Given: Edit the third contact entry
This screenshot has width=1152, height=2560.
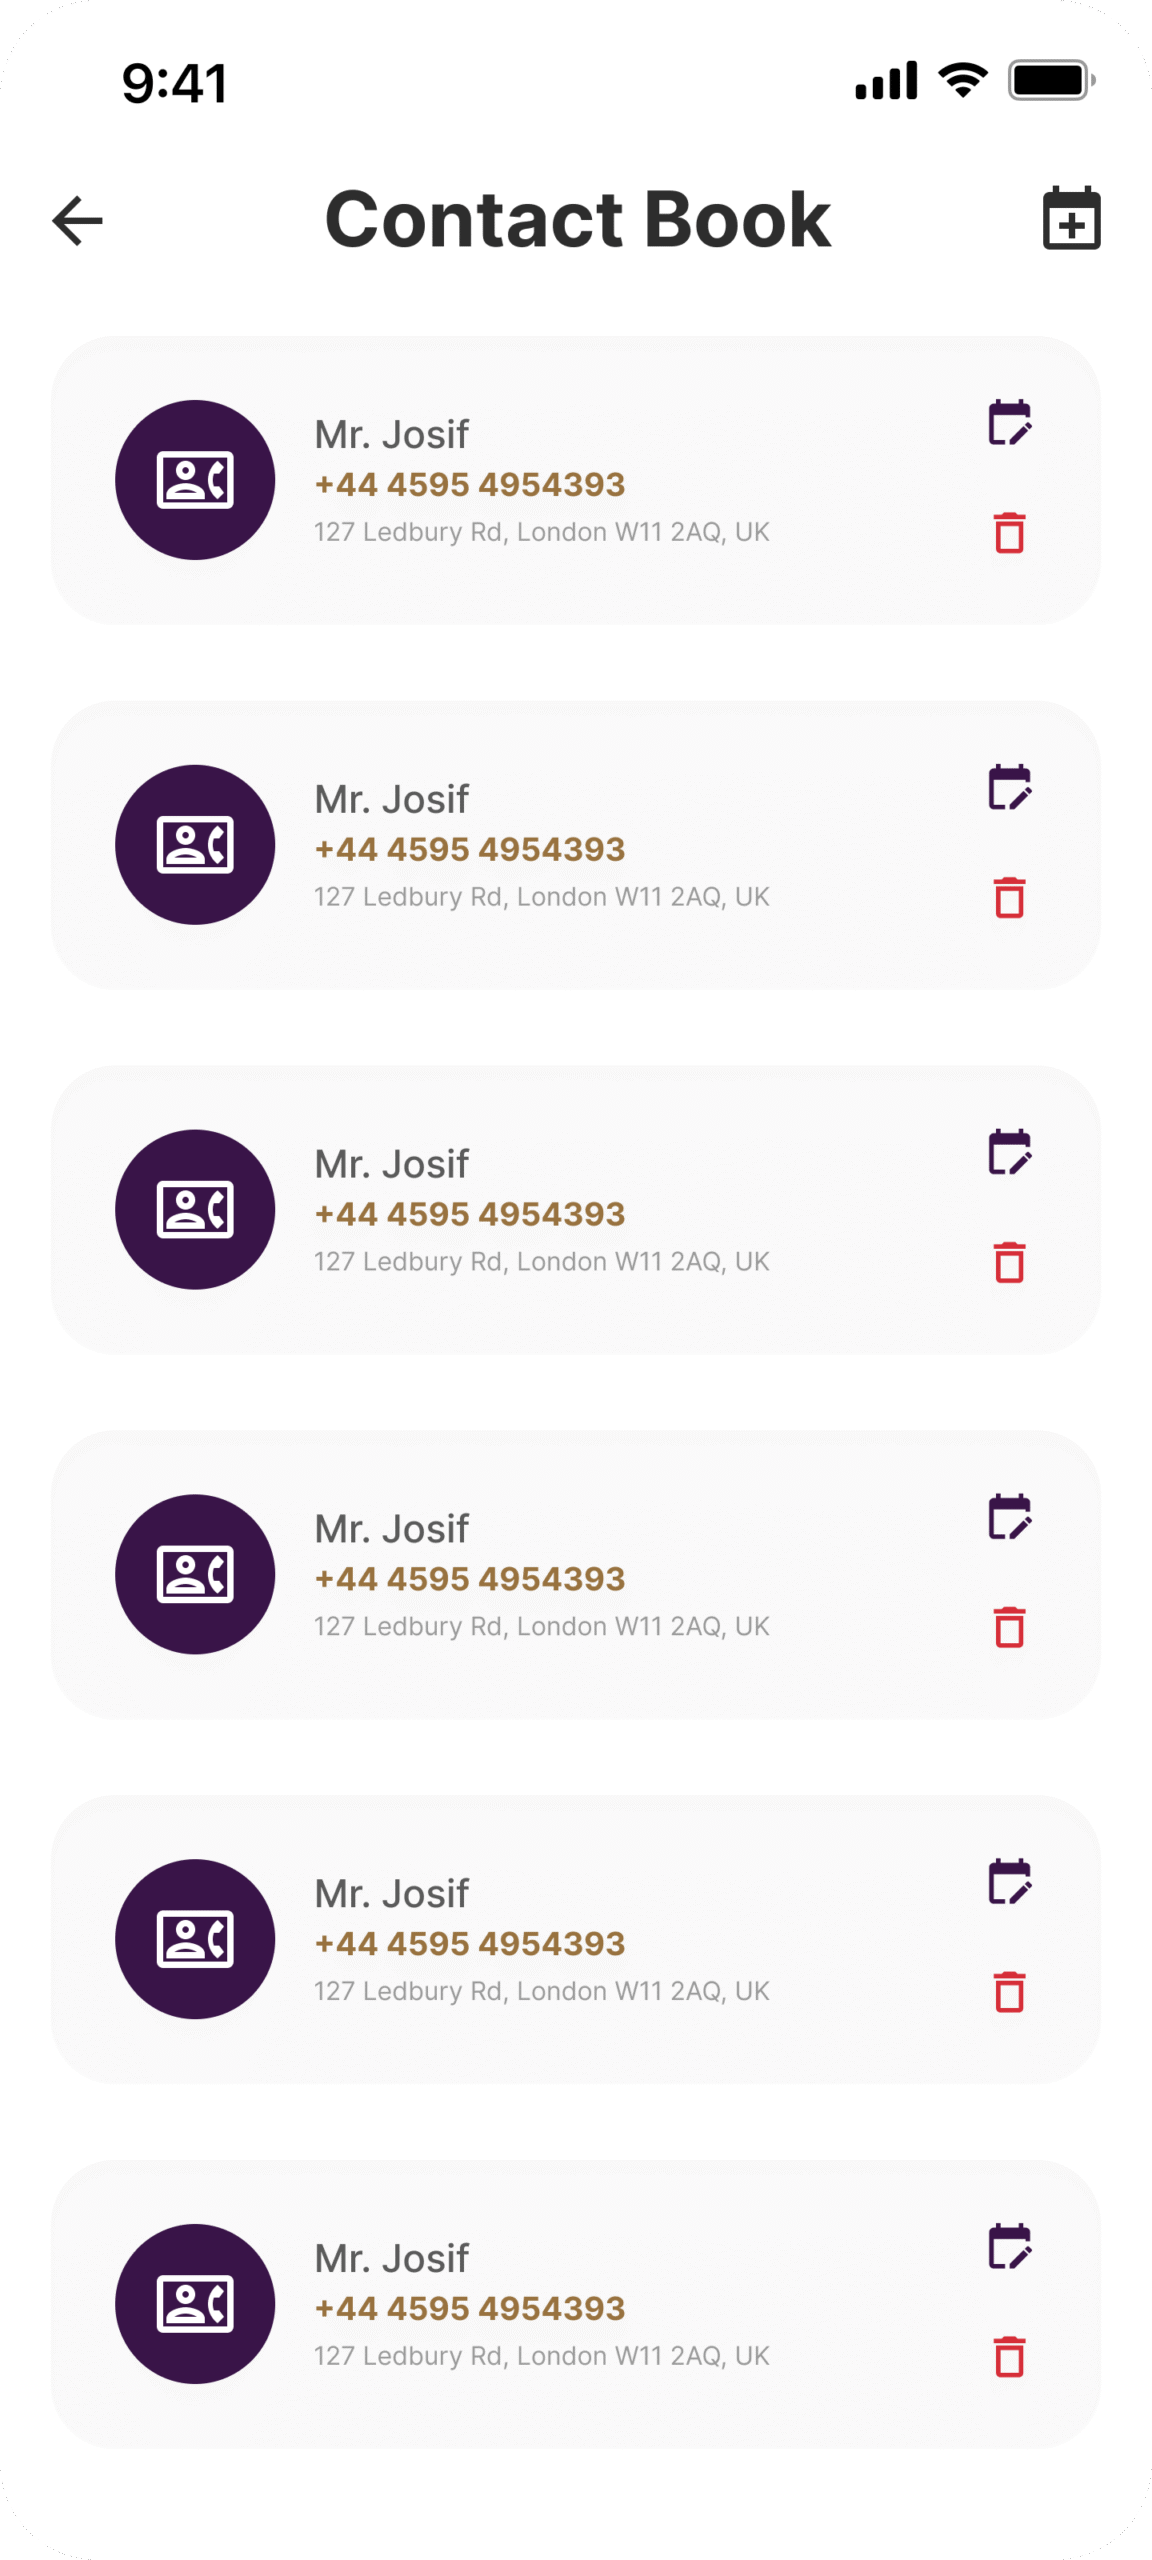Looking at the screenshot, I should pyautogui.click(x=1009, y=1153).
